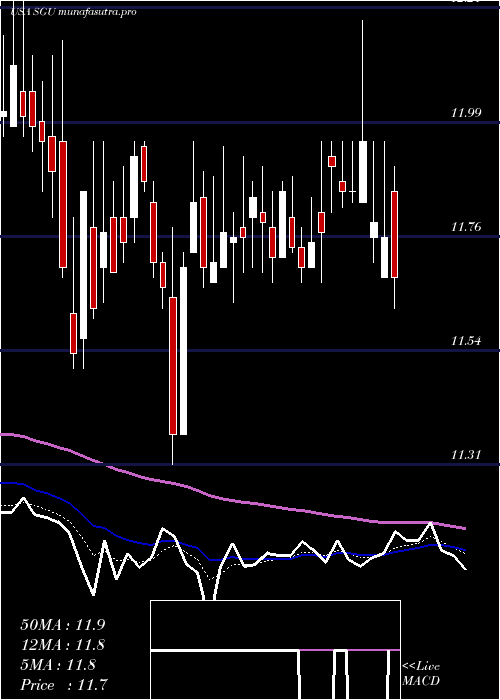Click the '50MA : 11.9' readout

(x=63, y=625)
